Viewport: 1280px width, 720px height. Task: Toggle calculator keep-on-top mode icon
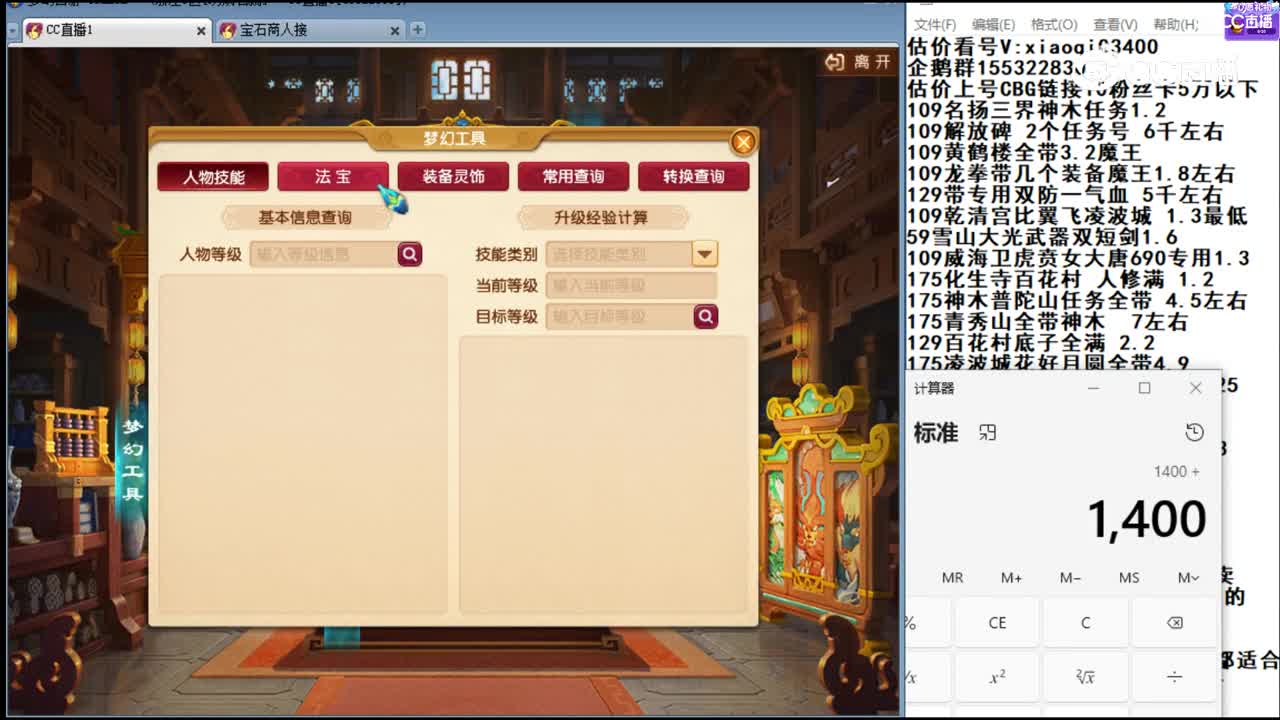click(988, 432)
